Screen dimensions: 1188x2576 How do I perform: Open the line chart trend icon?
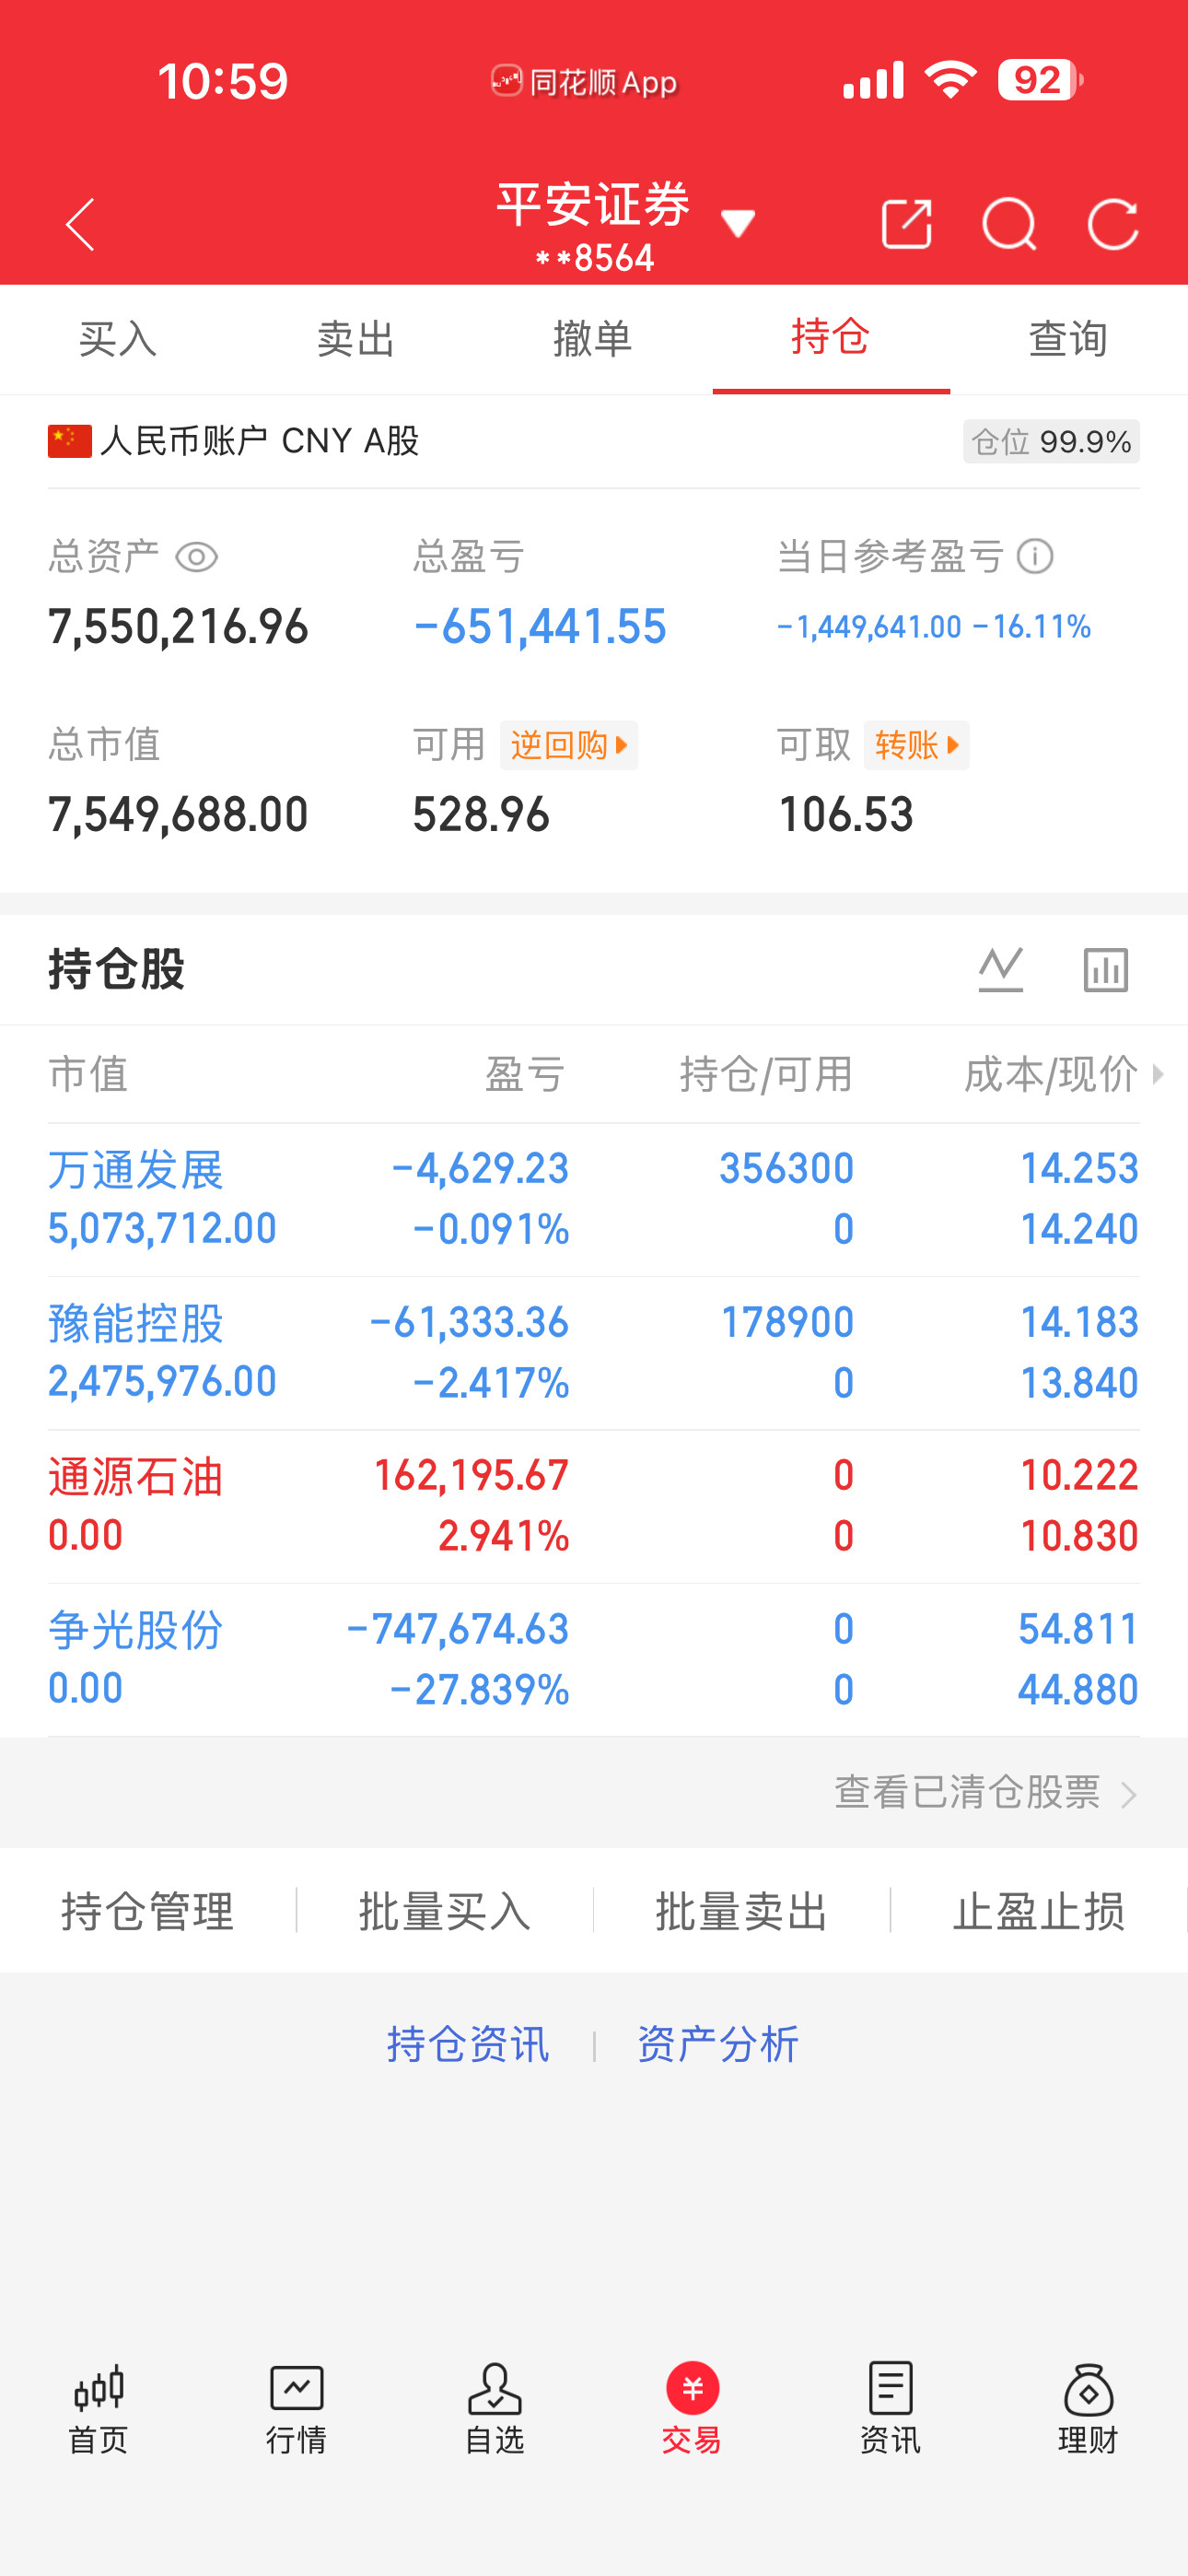coord(1001,969)
